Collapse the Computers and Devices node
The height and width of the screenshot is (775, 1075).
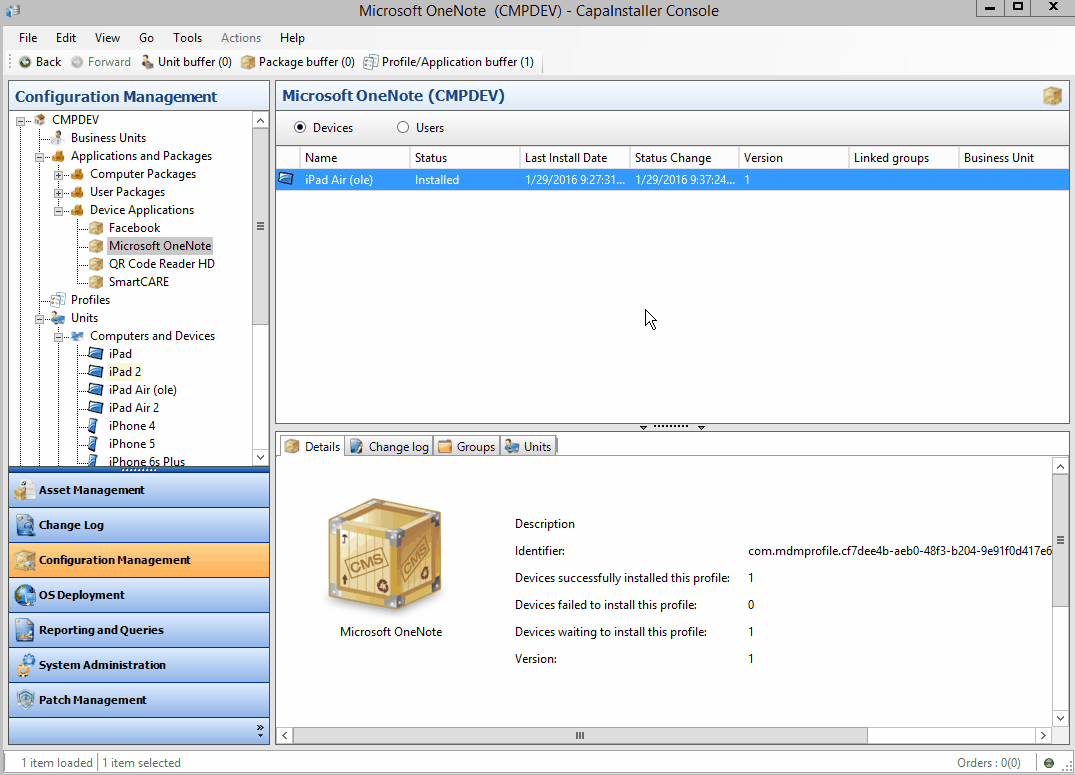coord(59,336)
